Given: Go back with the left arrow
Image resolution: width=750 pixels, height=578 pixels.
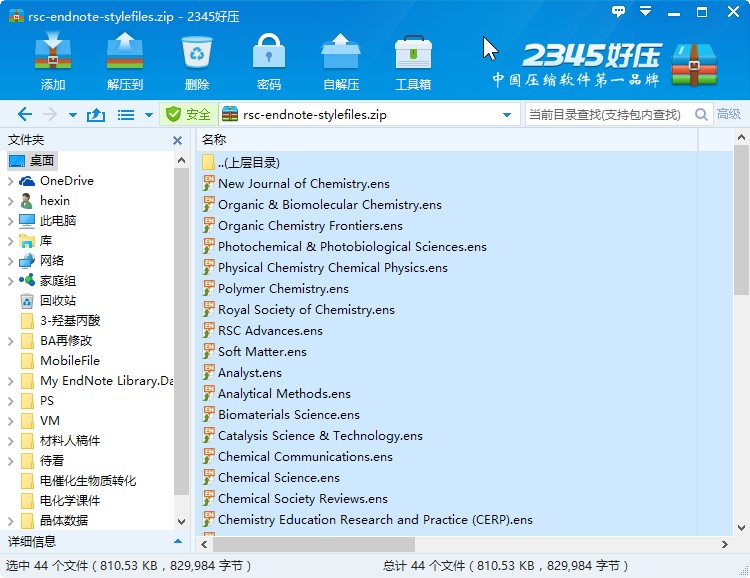Looking at the screenshot, I should tap(25, 114).
